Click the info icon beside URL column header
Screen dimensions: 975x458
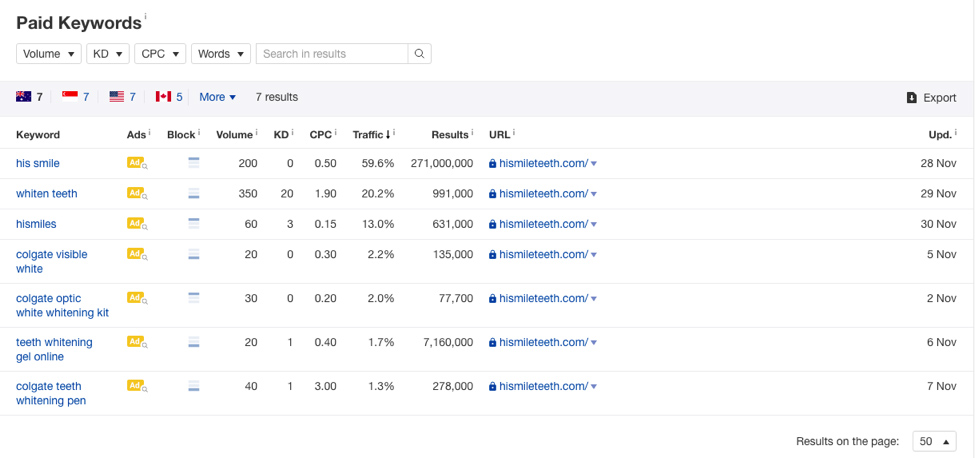tap(514, 132)
